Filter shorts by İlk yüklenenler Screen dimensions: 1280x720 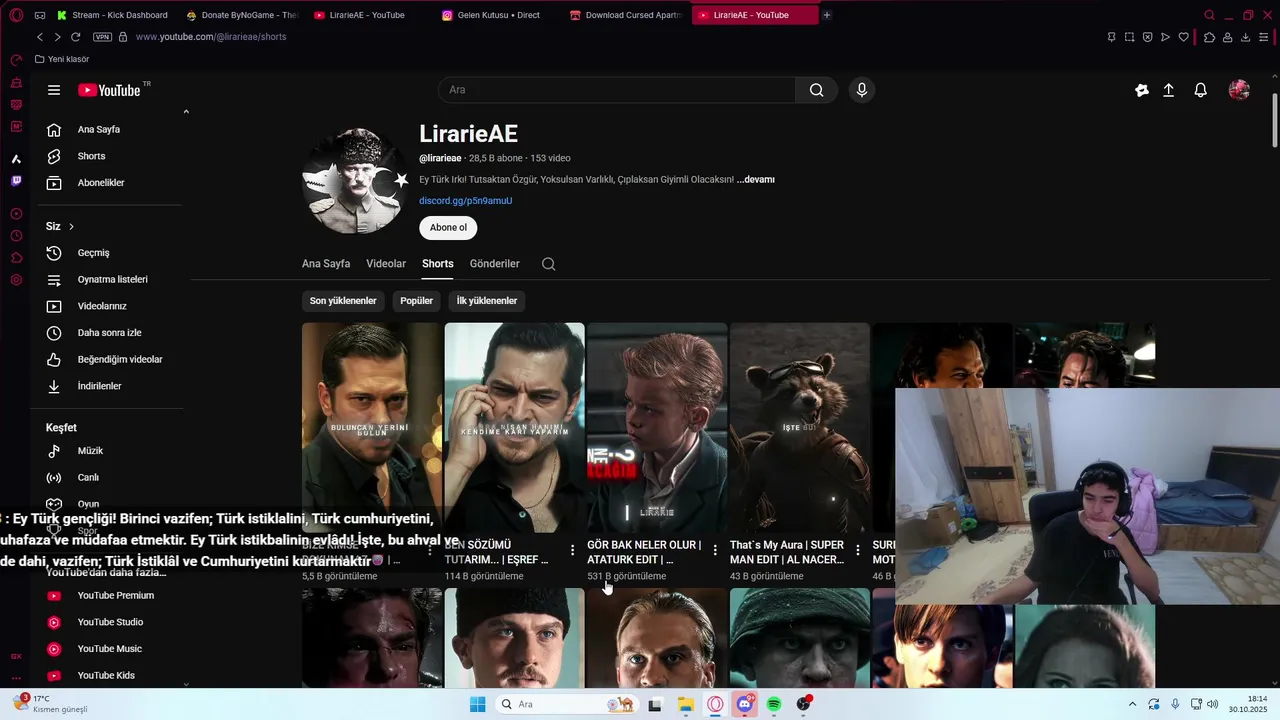pyautogui.click(x=487, y=301)
